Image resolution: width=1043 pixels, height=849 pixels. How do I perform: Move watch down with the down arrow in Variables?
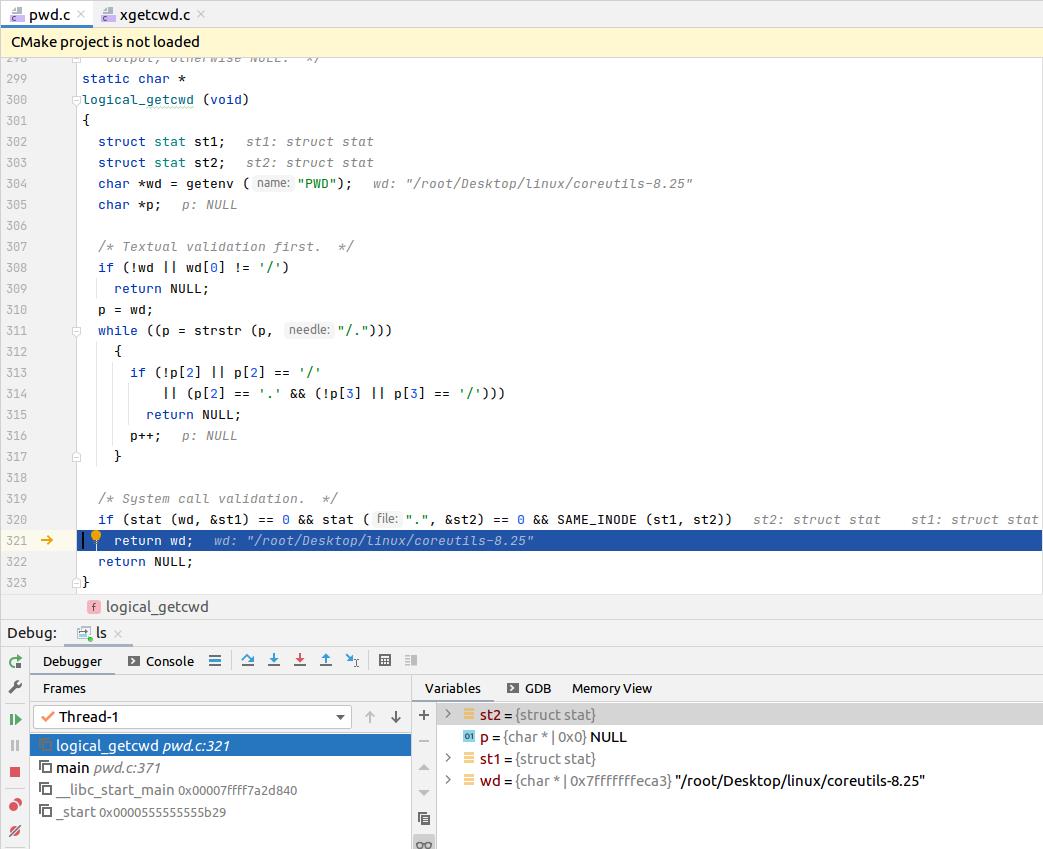pyautogui.click(x=424, y=792)
